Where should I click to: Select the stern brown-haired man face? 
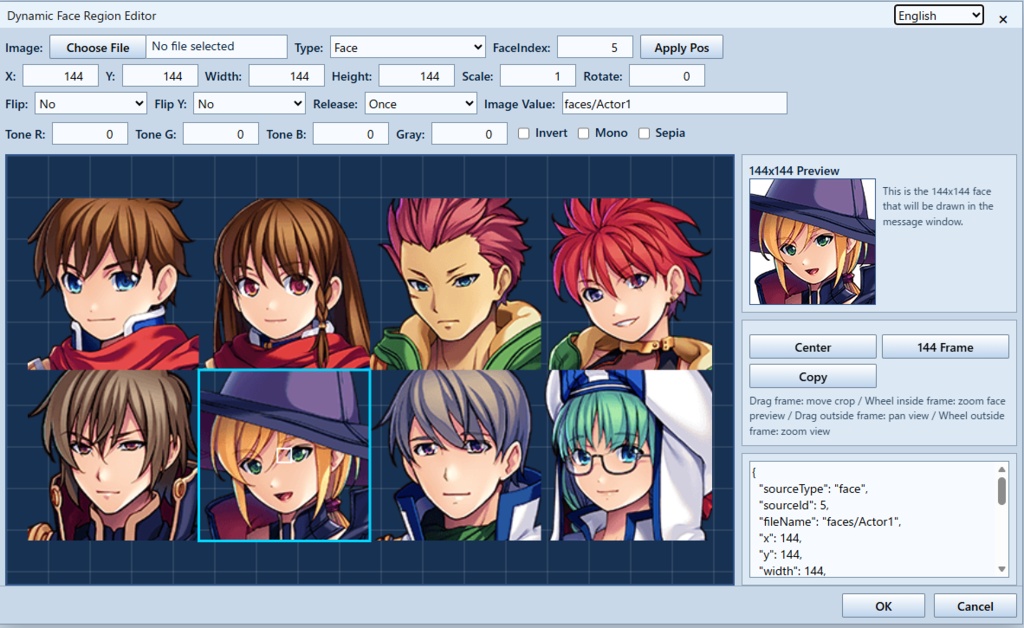113,455
